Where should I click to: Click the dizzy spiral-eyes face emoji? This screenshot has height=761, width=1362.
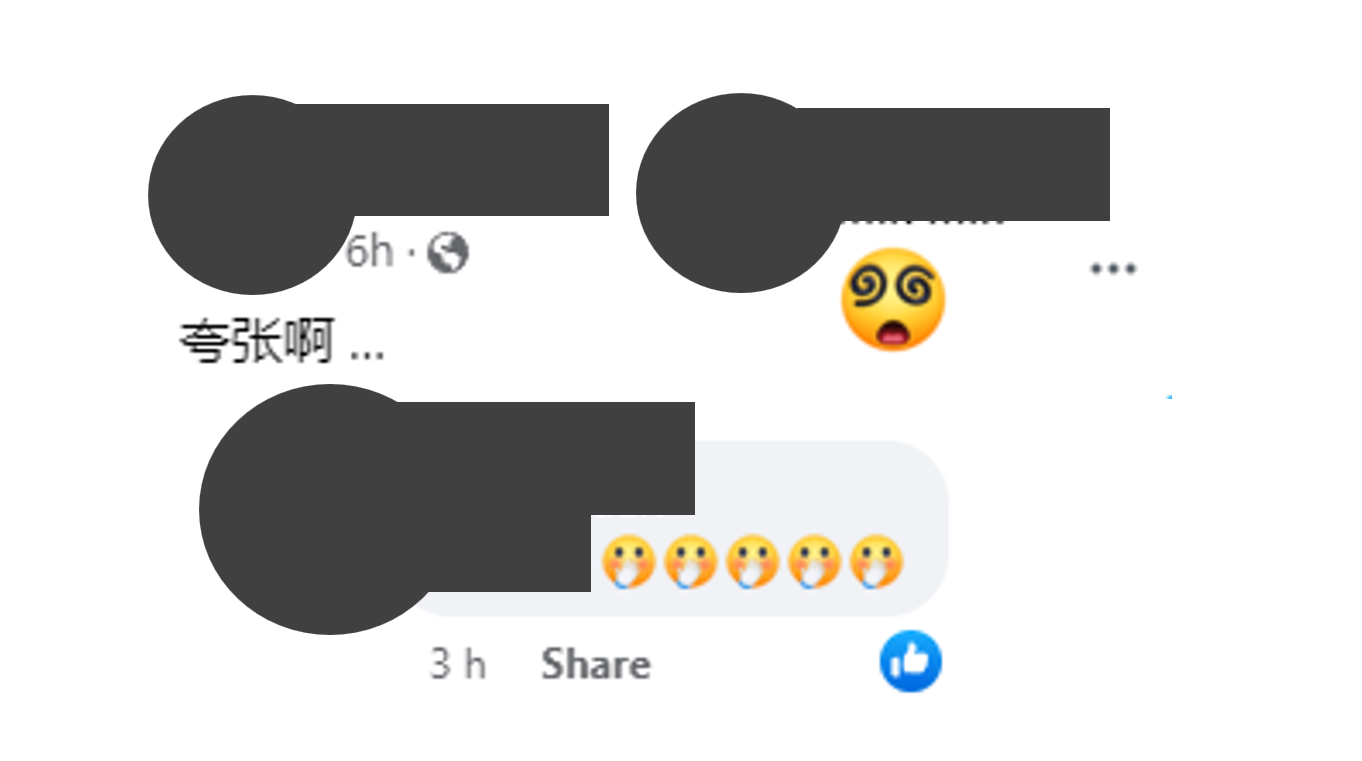pyautogui.click(x=893, y=299)
